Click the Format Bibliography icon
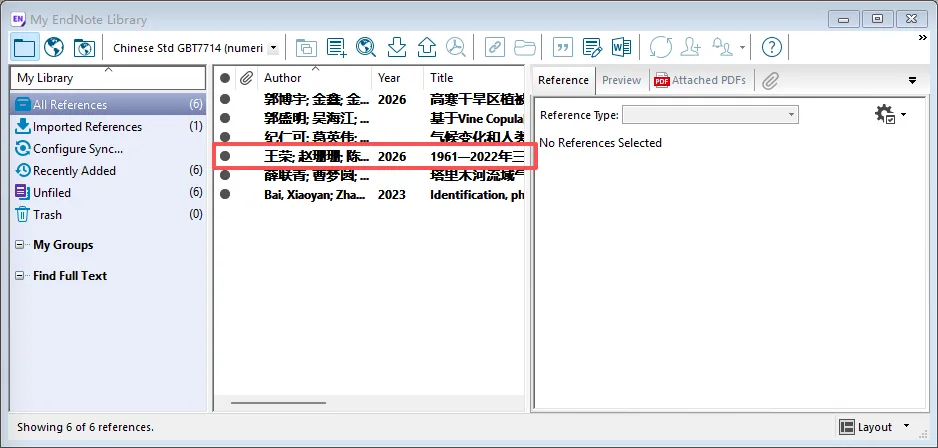The height and width of the screenshot is (448, 938). [x=592, y=47]
